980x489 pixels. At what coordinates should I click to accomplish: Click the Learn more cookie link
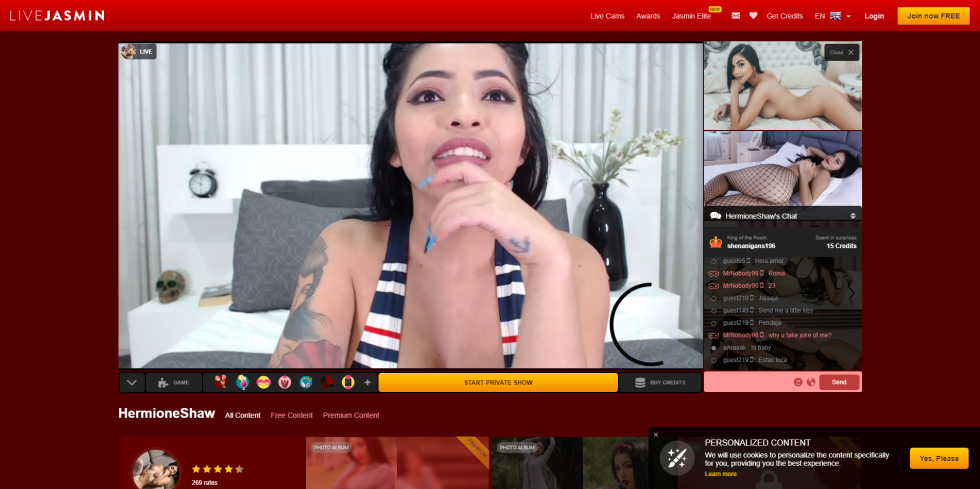click(720, 474)
